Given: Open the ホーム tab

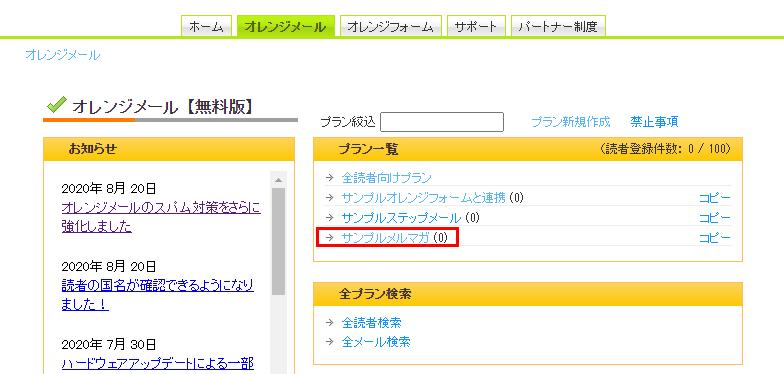Looking at the screenshot, I should (x=206, y=26).
